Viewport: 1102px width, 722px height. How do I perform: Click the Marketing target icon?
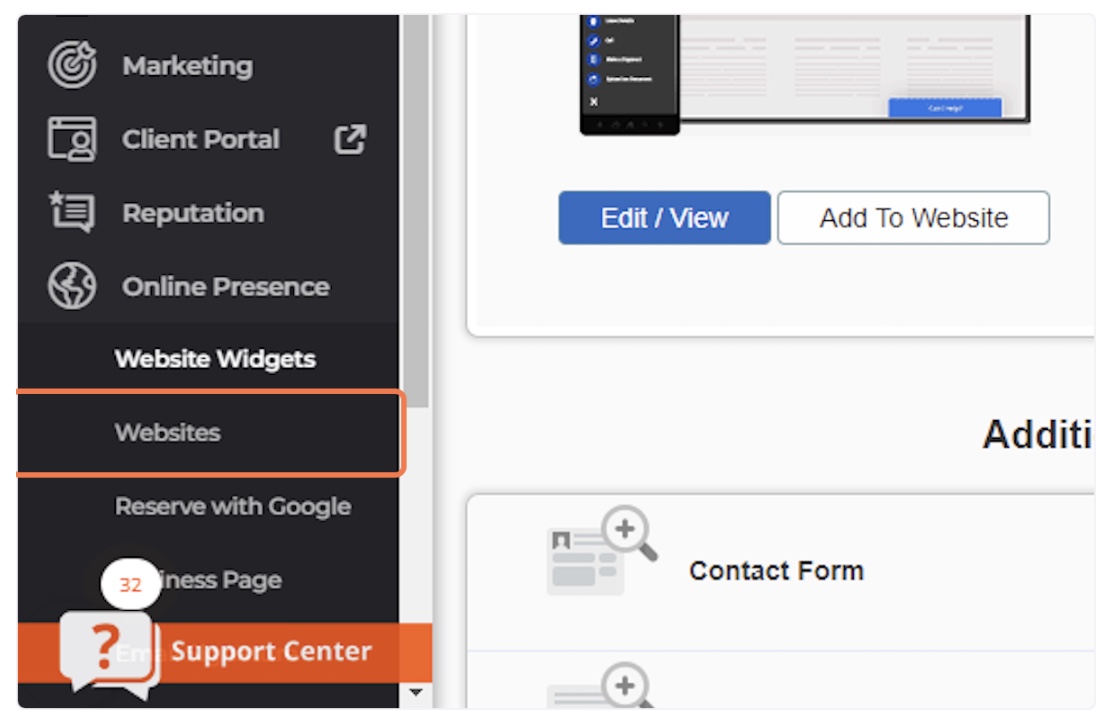tap(72, 65)
